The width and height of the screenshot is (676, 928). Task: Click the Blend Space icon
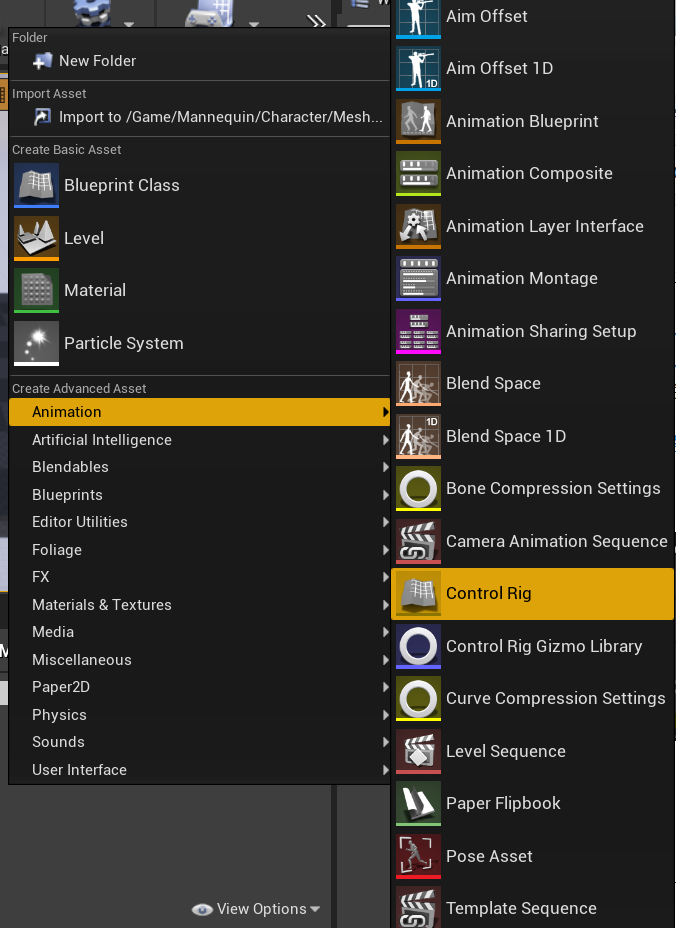tap(418, 383)
